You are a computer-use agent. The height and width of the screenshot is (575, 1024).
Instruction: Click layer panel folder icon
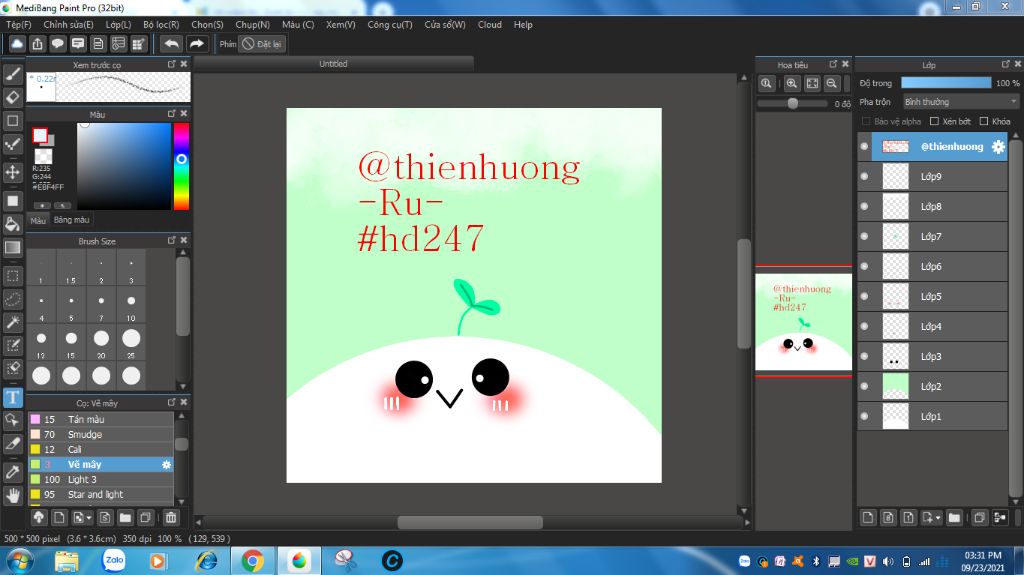[954, 518]
